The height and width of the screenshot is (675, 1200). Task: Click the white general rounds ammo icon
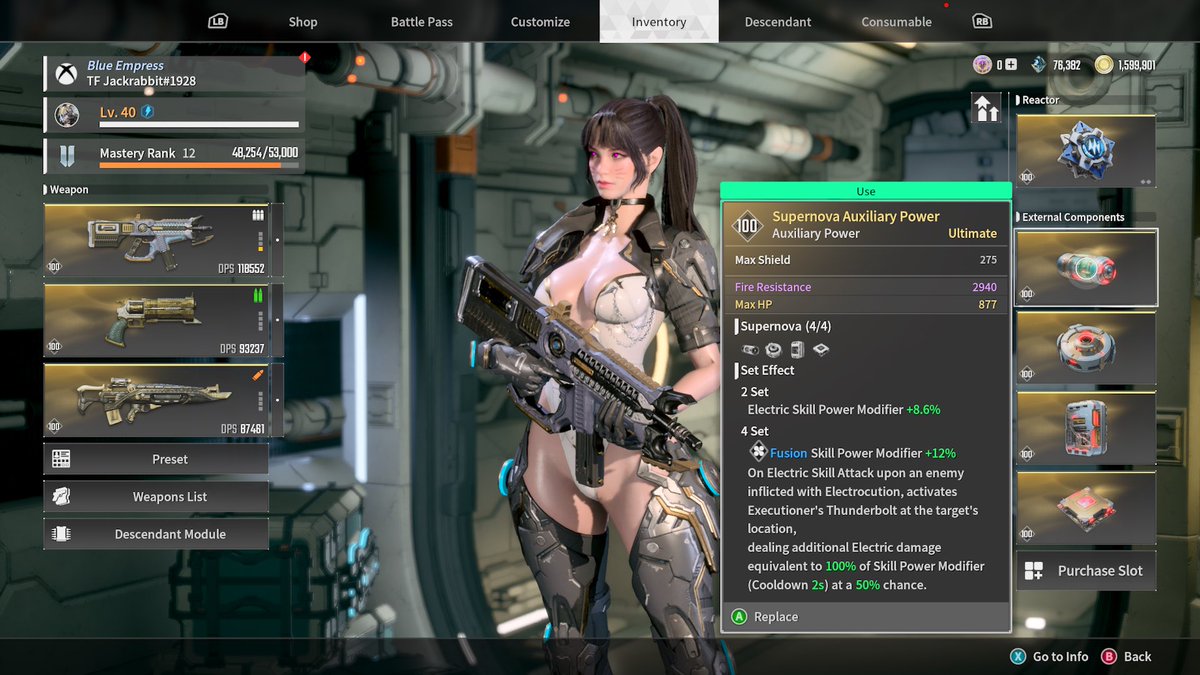257,215
